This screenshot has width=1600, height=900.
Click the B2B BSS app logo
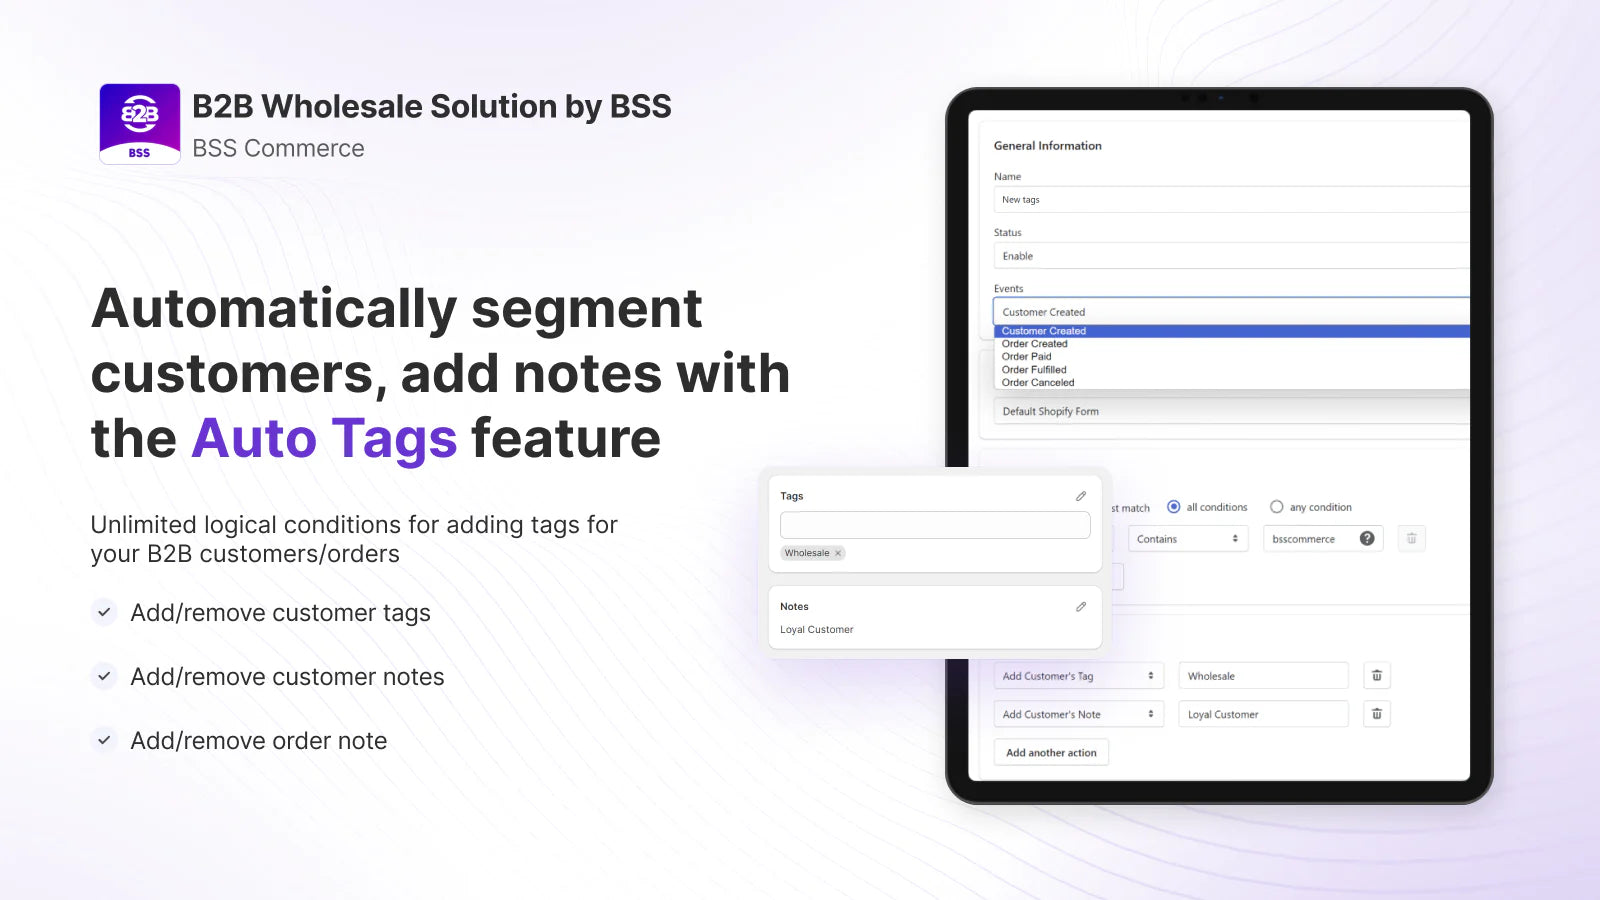pyautogui.click(x=140, y=123)
